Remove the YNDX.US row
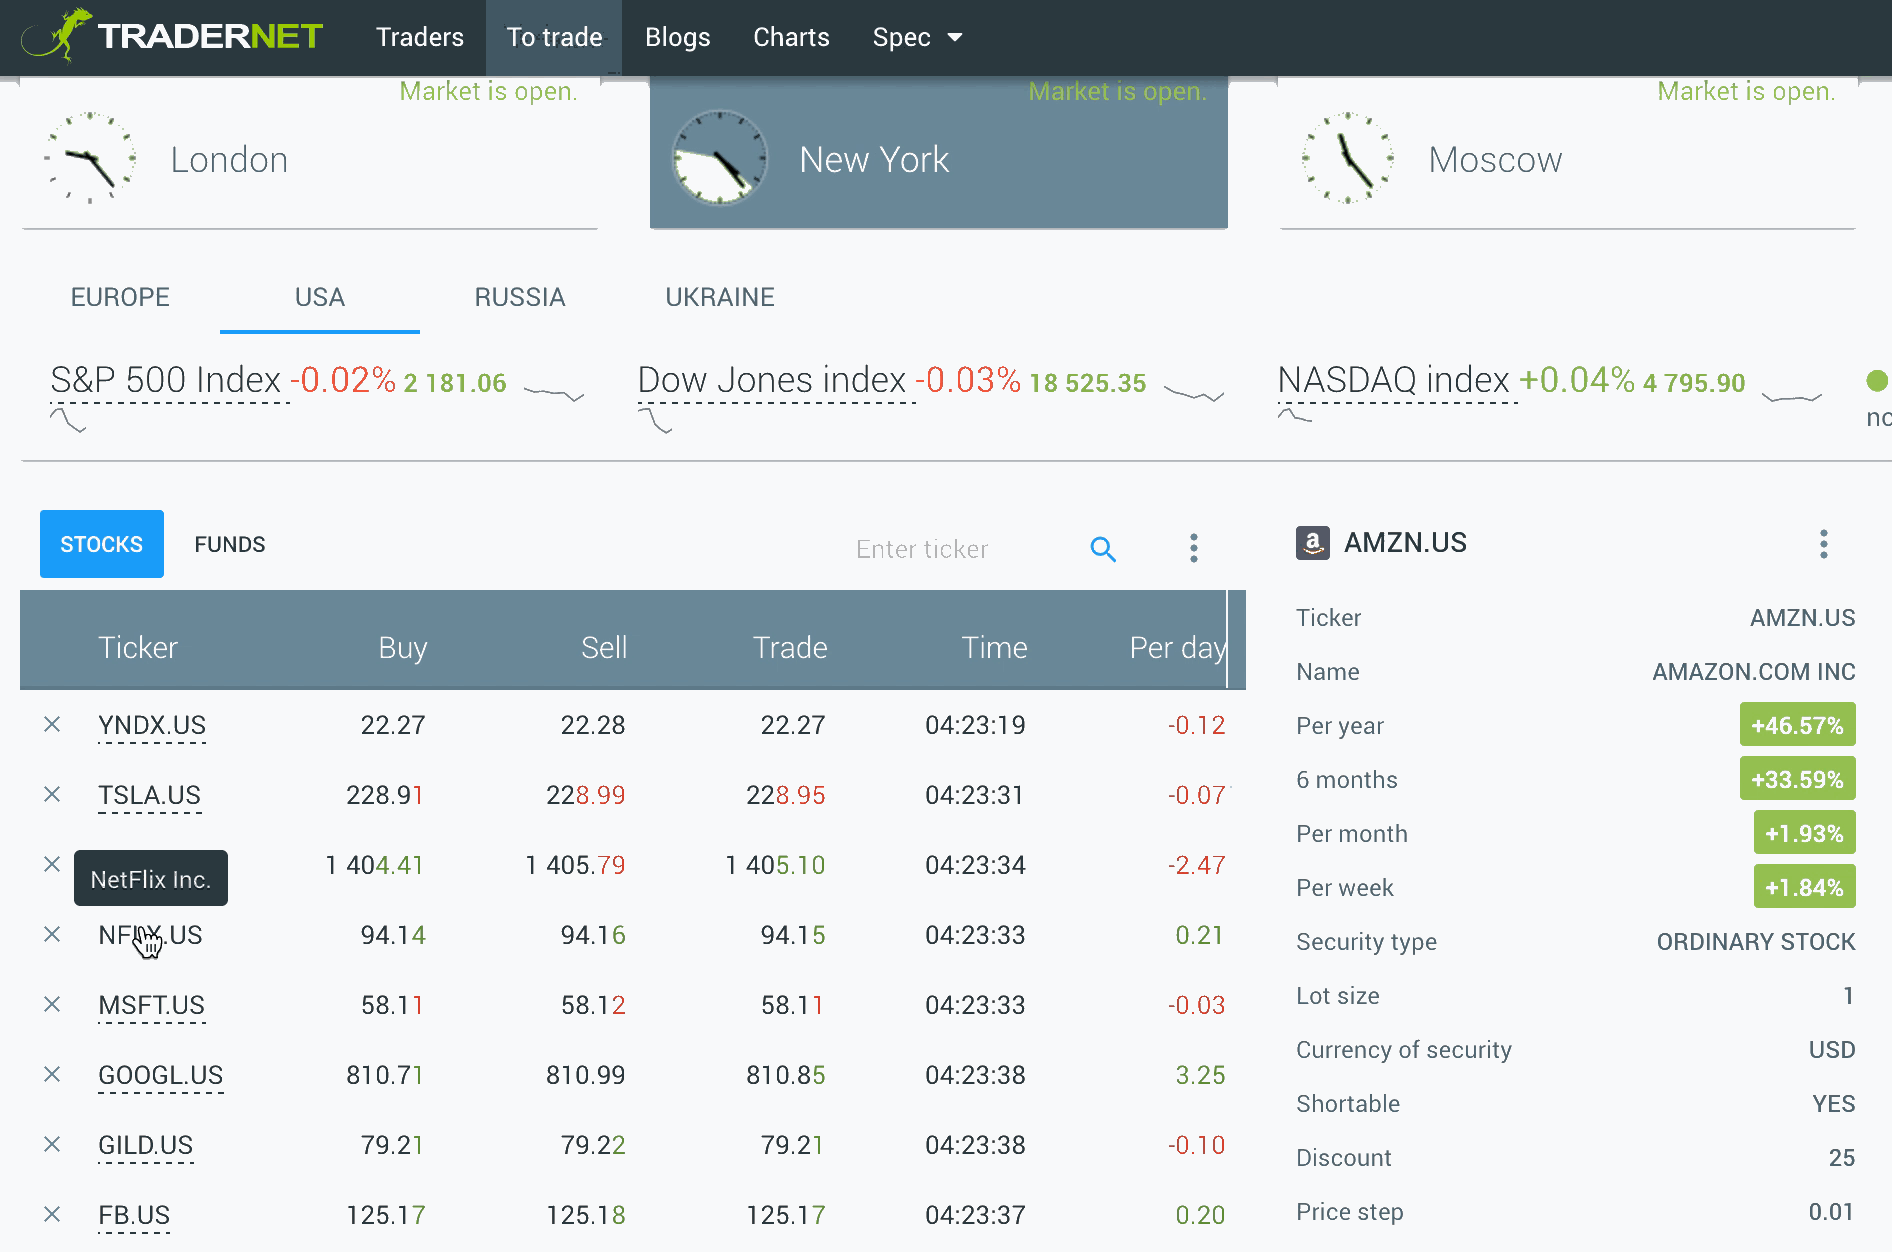Image resolution: width=1892 pixels, height=1252 pixels. (52, 724)
